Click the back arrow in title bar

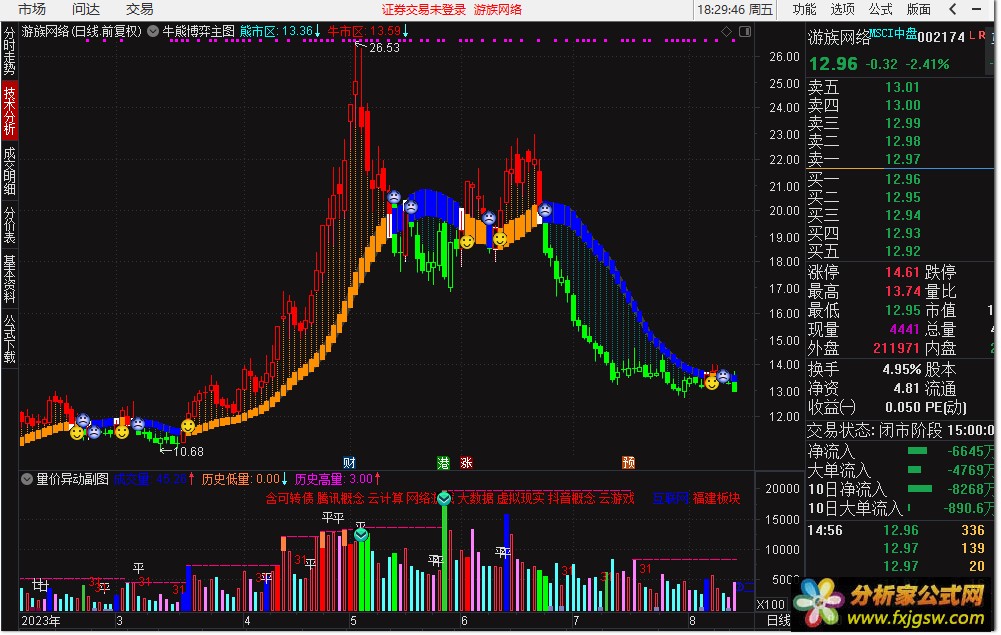coord(953,10)
